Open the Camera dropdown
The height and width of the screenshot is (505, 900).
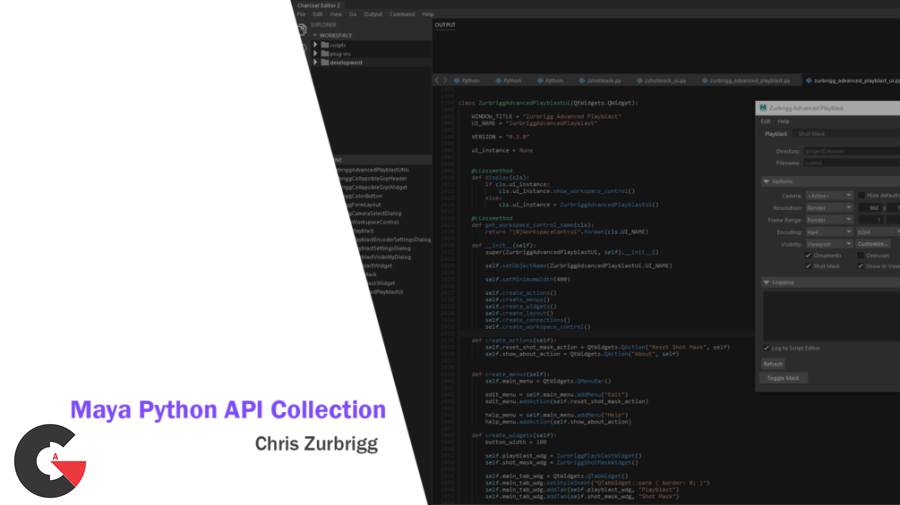tap(829, 196)
